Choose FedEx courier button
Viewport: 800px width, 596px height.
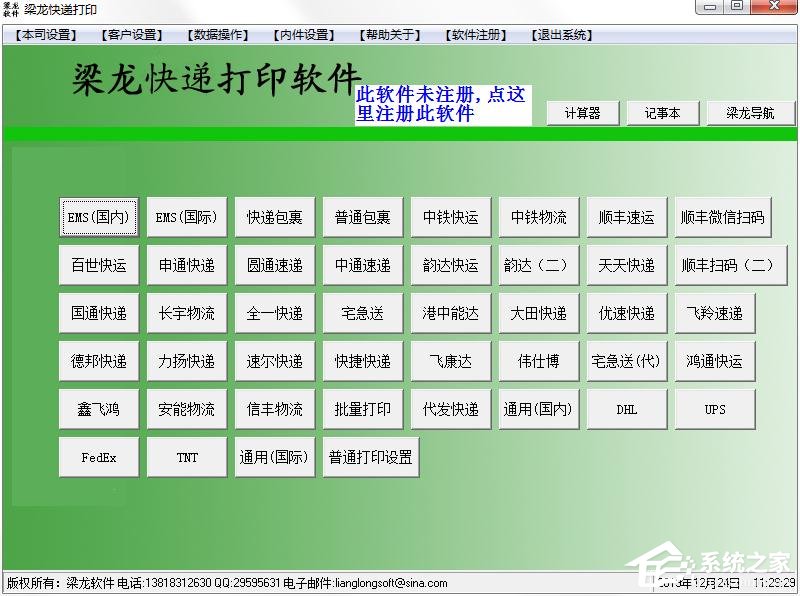98,457
